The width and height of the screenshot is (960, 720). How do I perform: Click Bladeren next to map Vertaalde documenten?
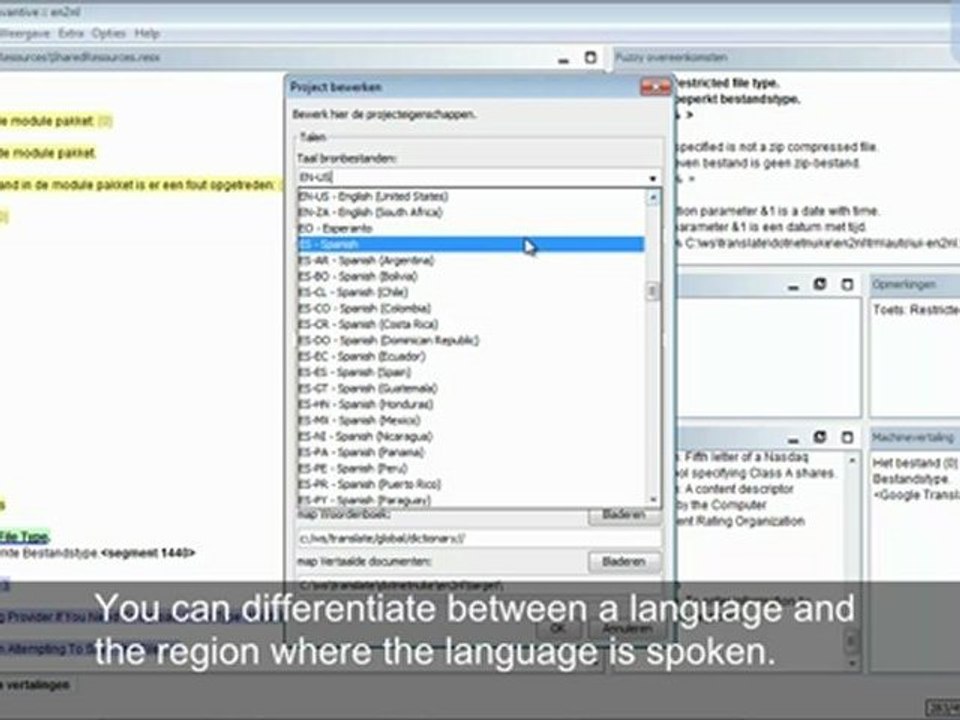(x=624, y=561)
